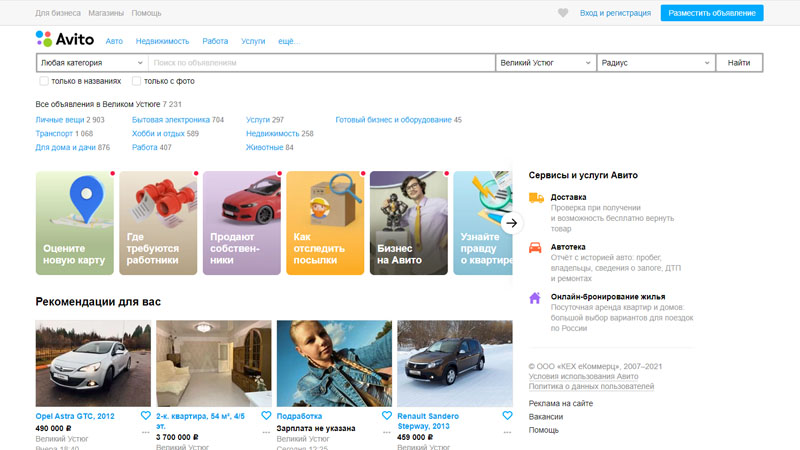Open 'Личные вещи' category link
The image size is (800, 450).
(60, 120)
